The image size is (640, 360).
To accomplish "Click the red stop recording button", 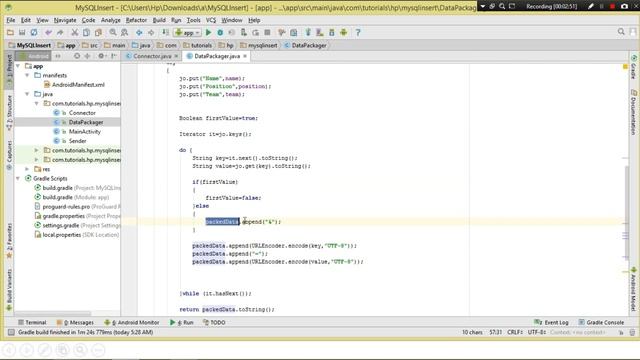I will tap(612, 6).
